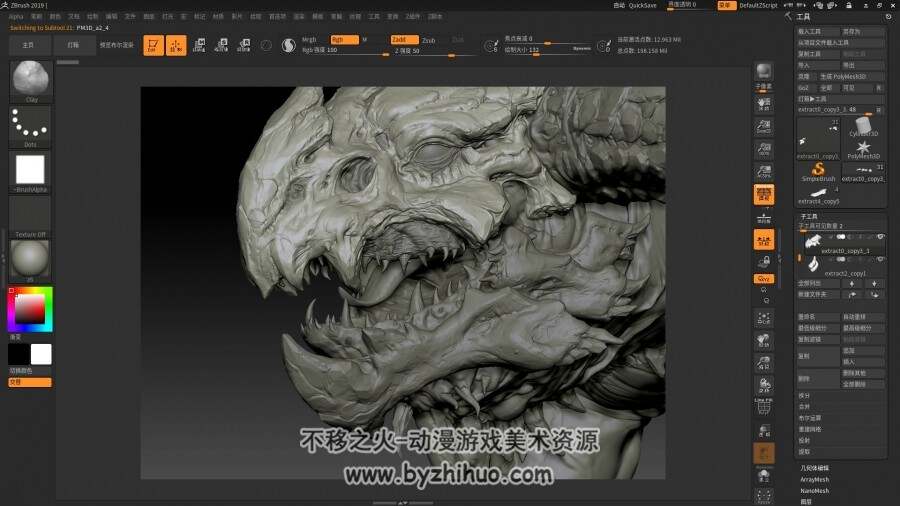Expand the 拆分 (Split) section
This screenshot has height=506, width=900.
[804, 396]
